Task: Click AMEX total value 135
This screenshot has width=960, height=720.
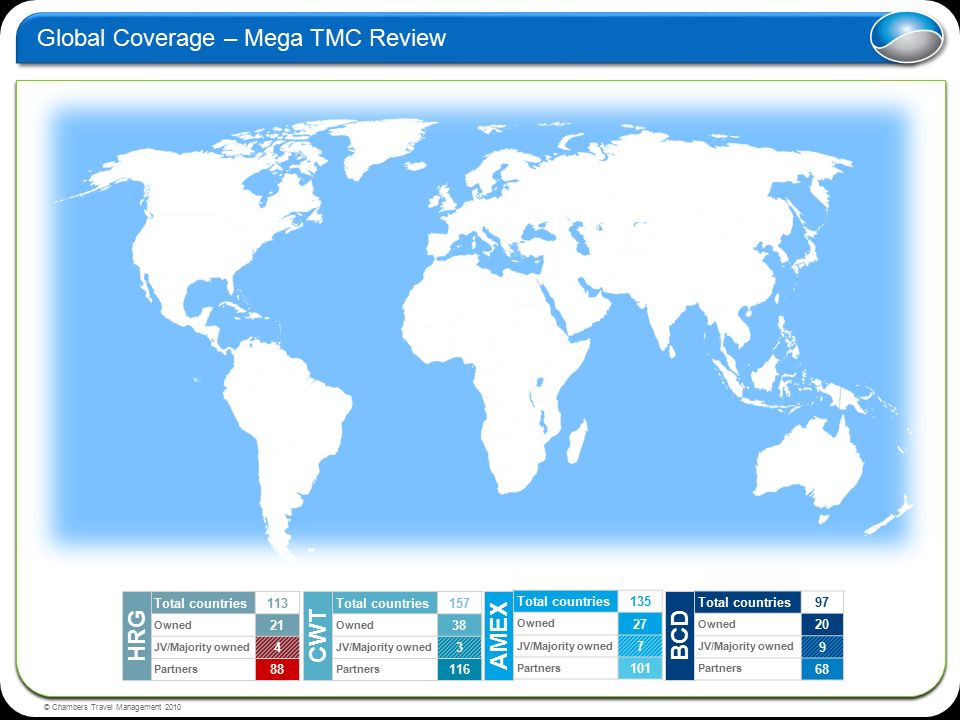Action: pyautogui.click(x=640, y=601)
